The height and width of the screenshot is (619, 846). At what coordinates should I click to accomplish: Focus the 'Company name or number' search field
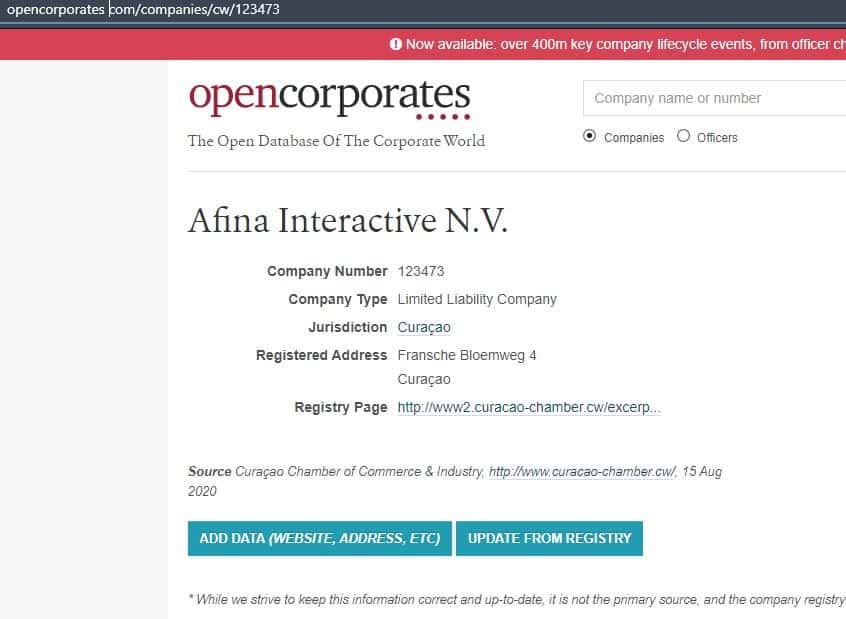pyautogui.click(x=714, y=98)
